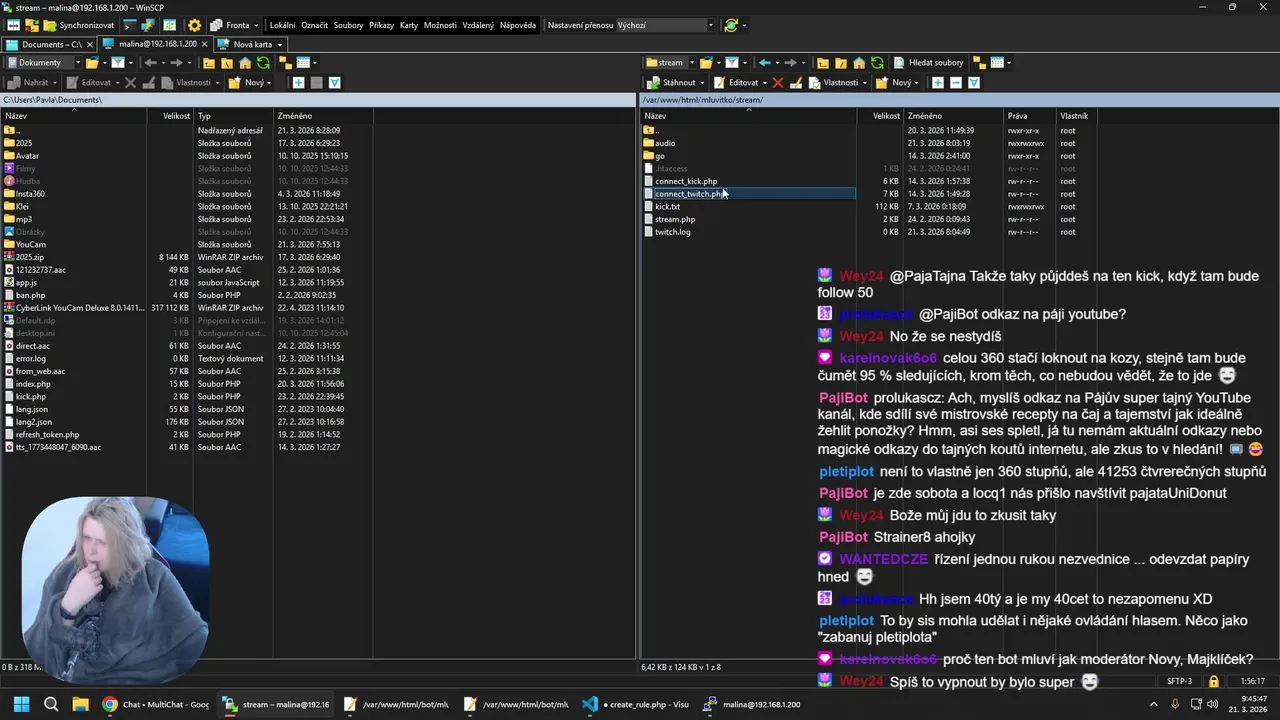Delete selected remote file with red X
Screen dimensions: 1280x720
coord(778,82)
